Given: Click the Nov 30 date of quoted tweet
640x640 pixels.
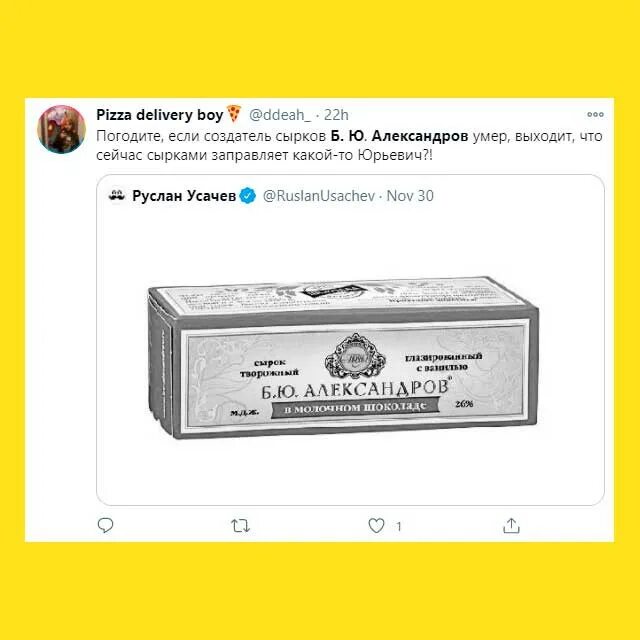Looking at the screenshot, I should (x=410, y=196).
